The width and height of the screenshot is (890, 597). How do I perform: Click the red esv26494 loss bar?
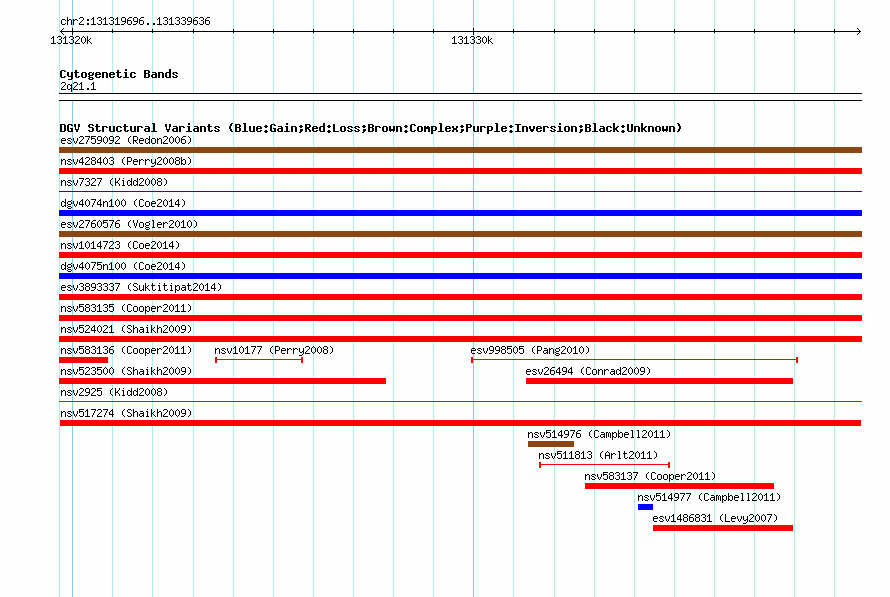point(659,381)
